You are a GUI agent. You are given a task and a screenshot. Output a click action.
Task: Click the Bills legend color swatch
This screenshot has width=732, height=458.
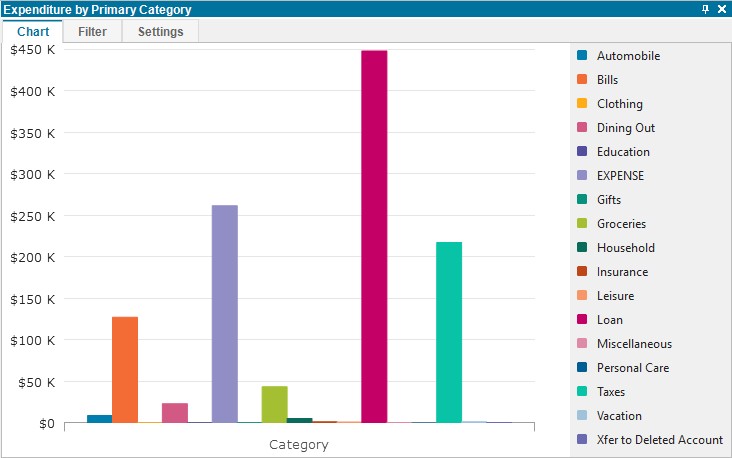[582, 79]
